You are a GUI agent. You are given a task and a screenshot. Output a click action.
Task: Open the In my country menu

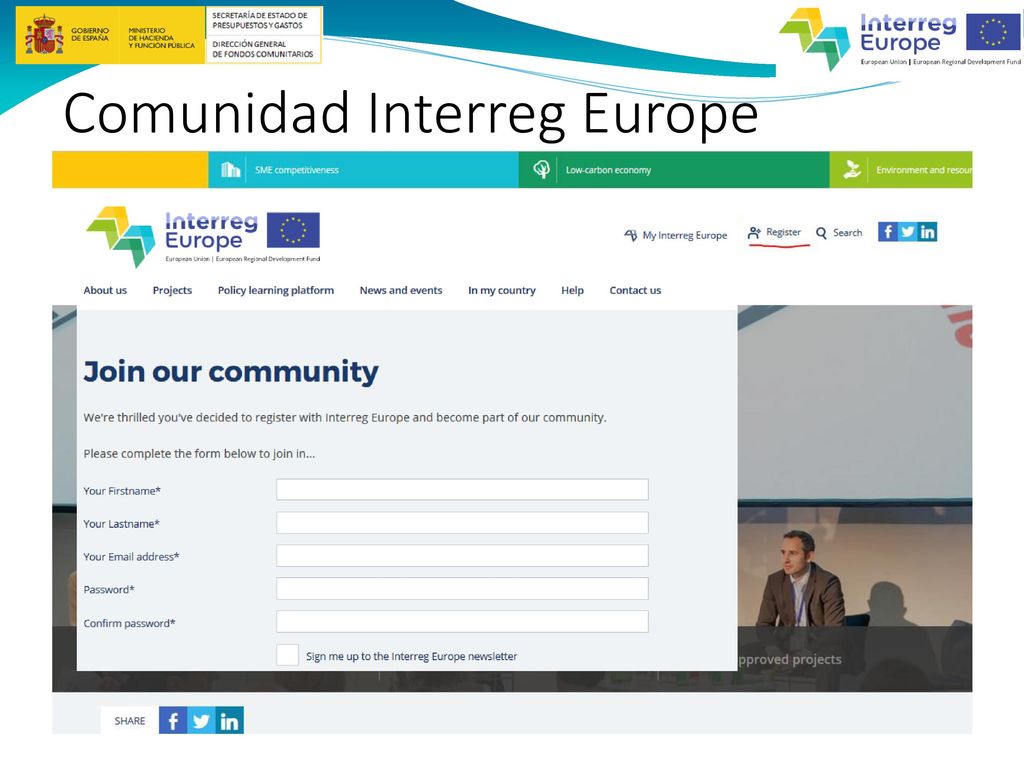click(502, 290)
